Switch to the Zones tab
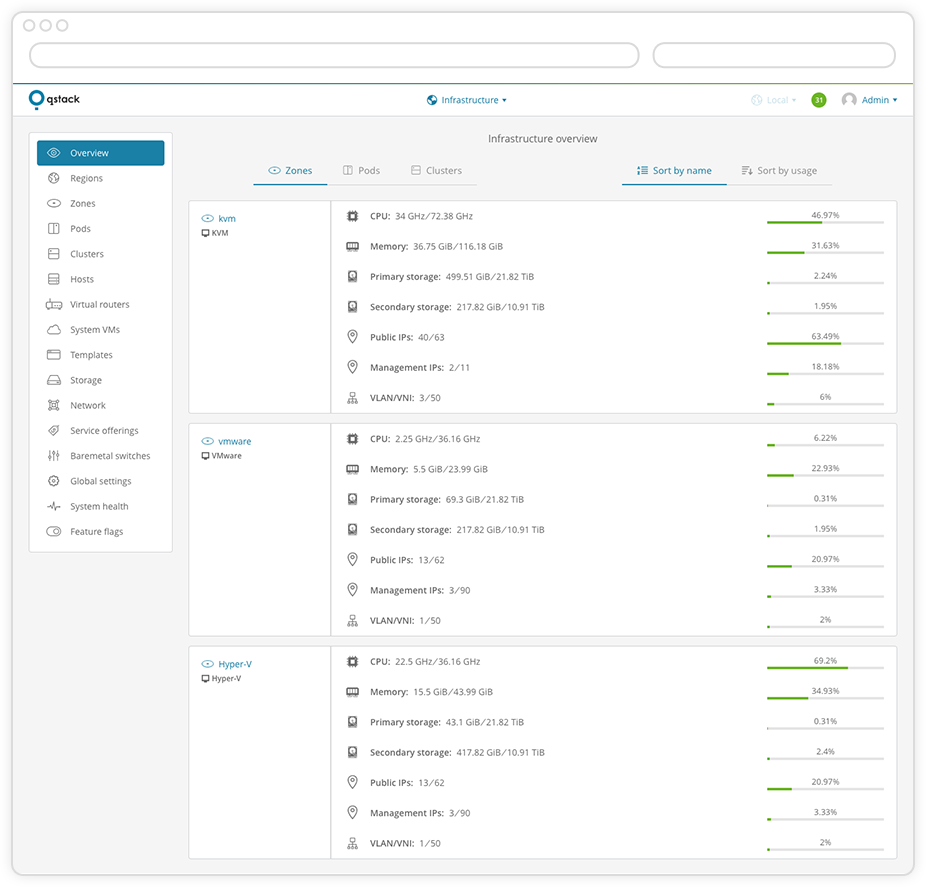 290,171
